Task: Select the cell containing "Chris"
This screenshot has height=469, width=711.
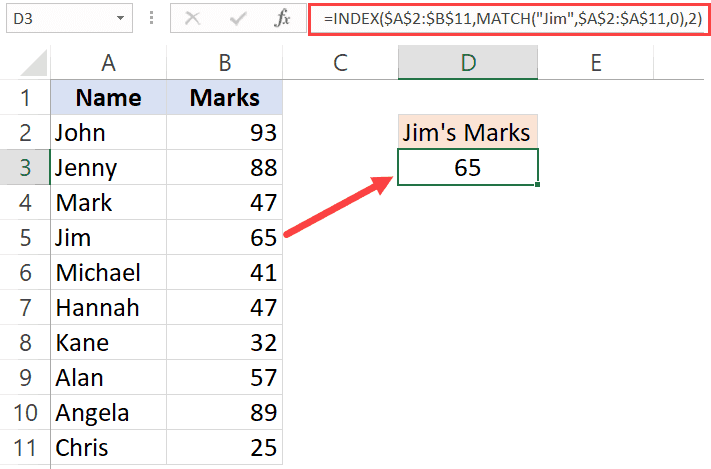Action: pyautogui.click(x=108, y=447)
